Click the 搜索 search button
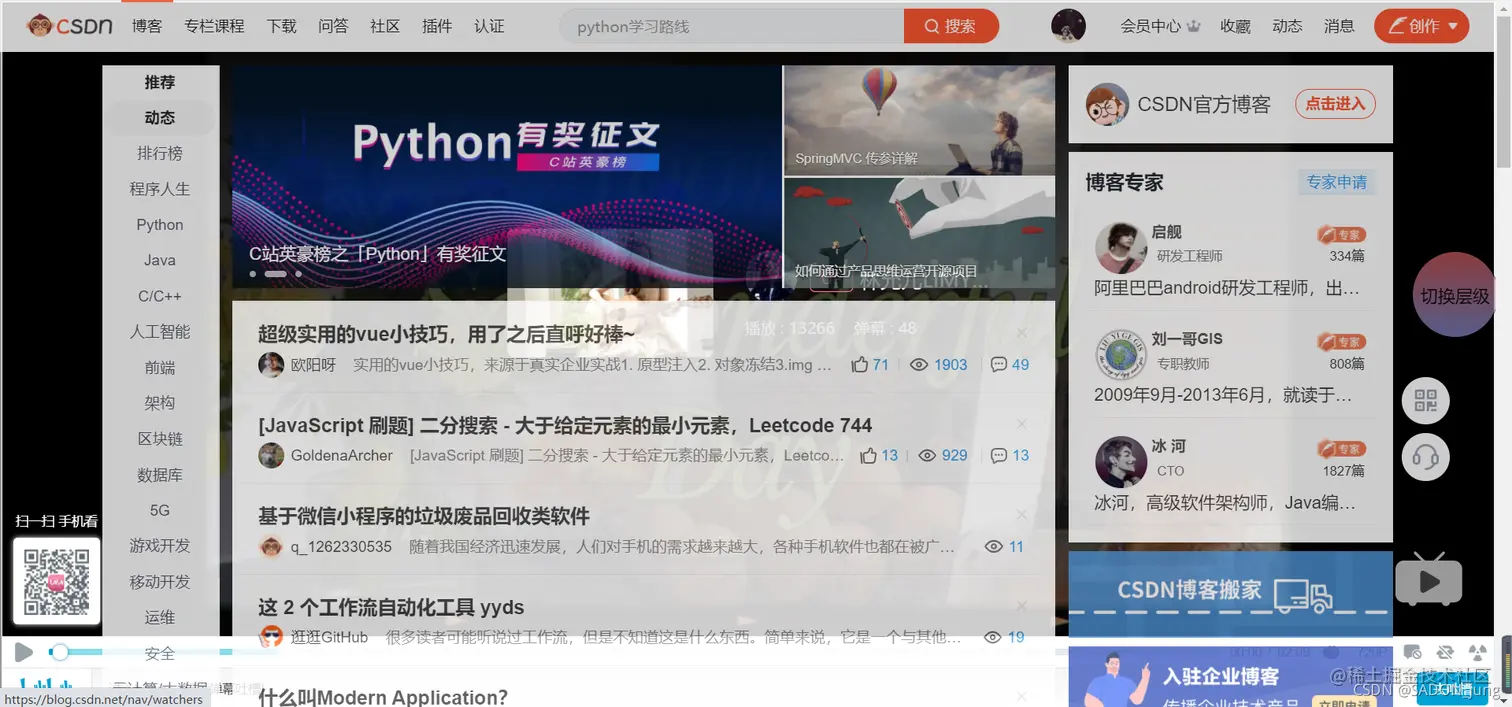 pyautogui.click(x=951, y=26)
